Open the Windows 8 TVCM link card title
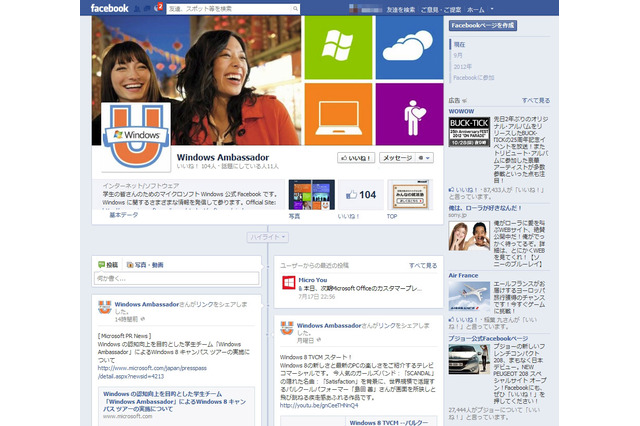 pyautogui.click(x=389, y=423)
